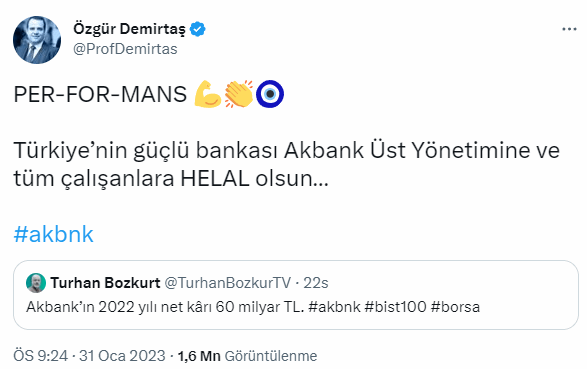The width and height of the screenshot is (587, 369).
Task: Click the 22s timestamp in quote
Action: click(316, 283)
